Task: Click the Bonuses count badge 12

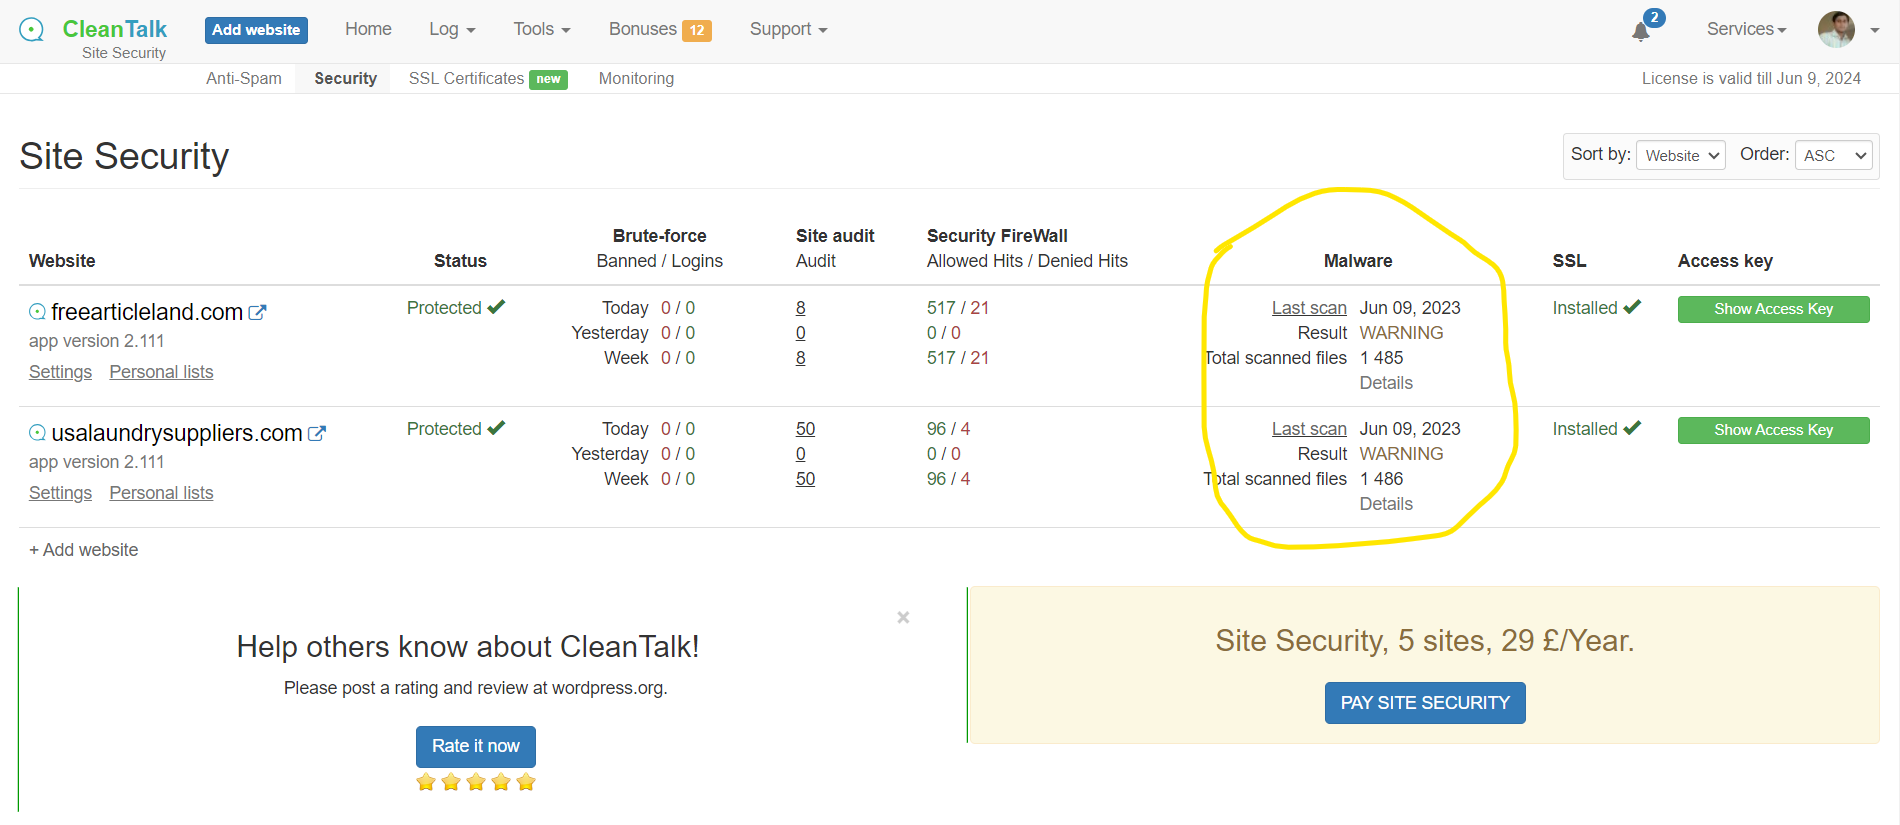Action: 697,30
